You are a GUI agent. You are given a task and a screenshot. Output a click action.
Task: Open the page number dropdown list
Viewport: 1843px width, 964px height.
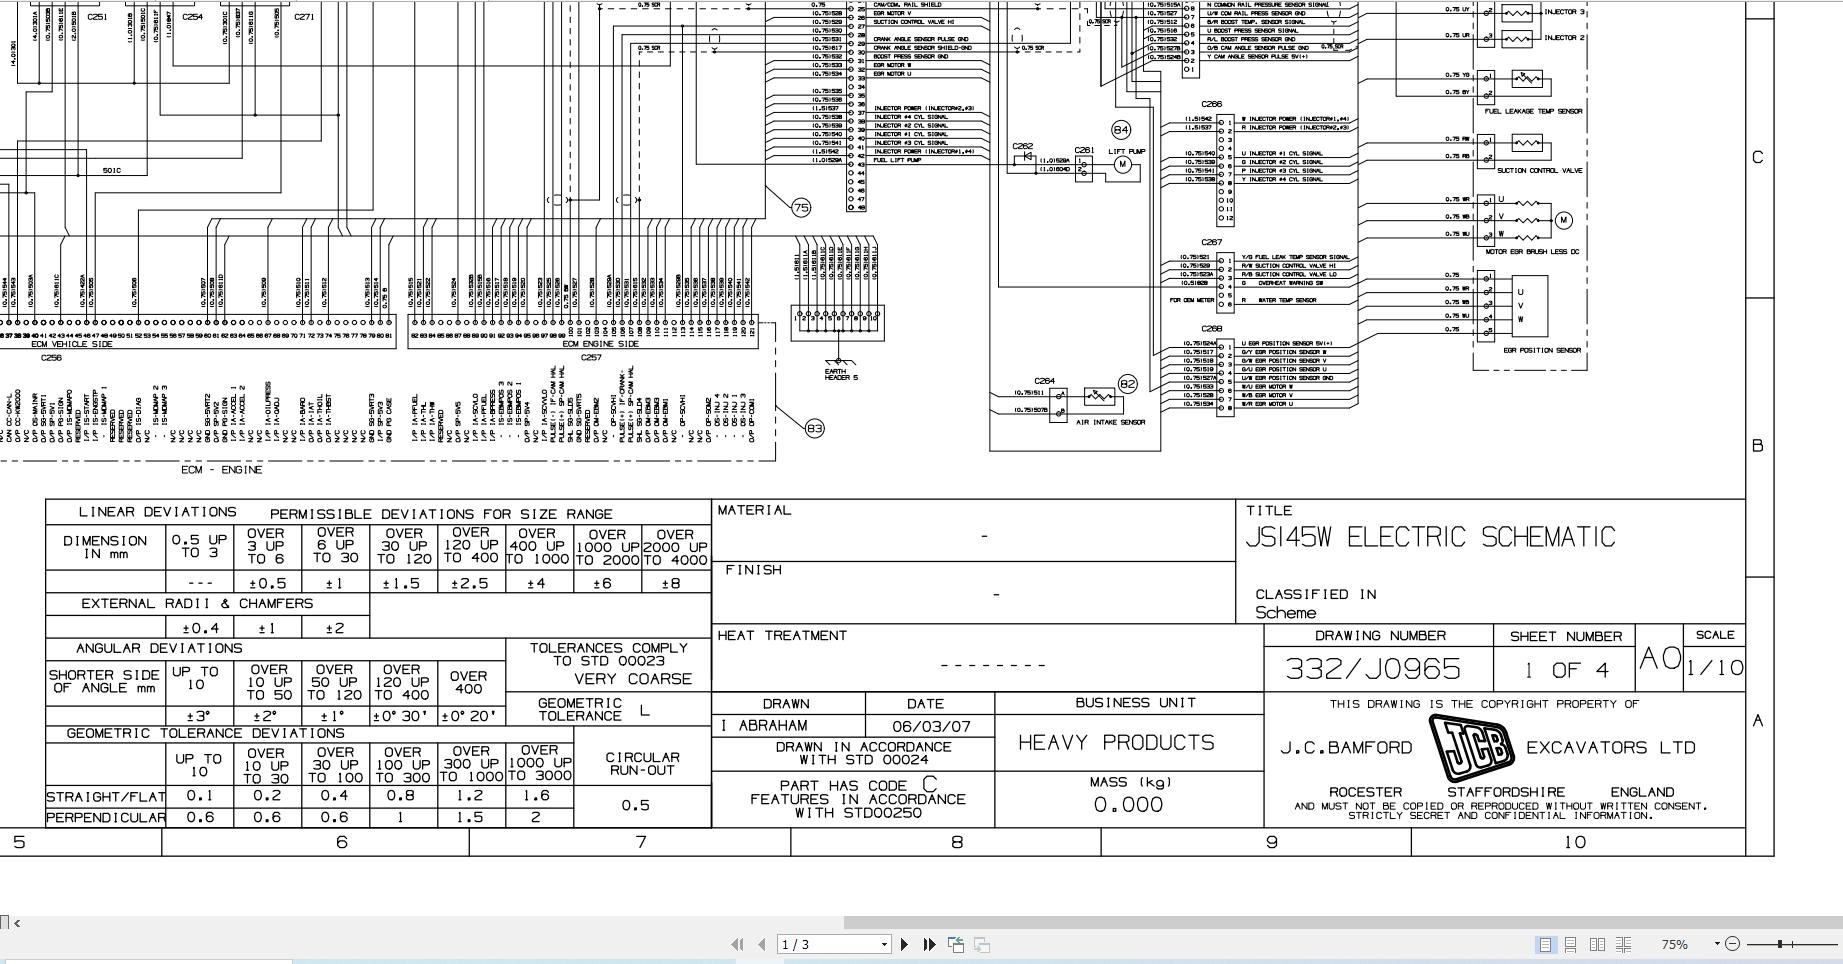[884, 943]
